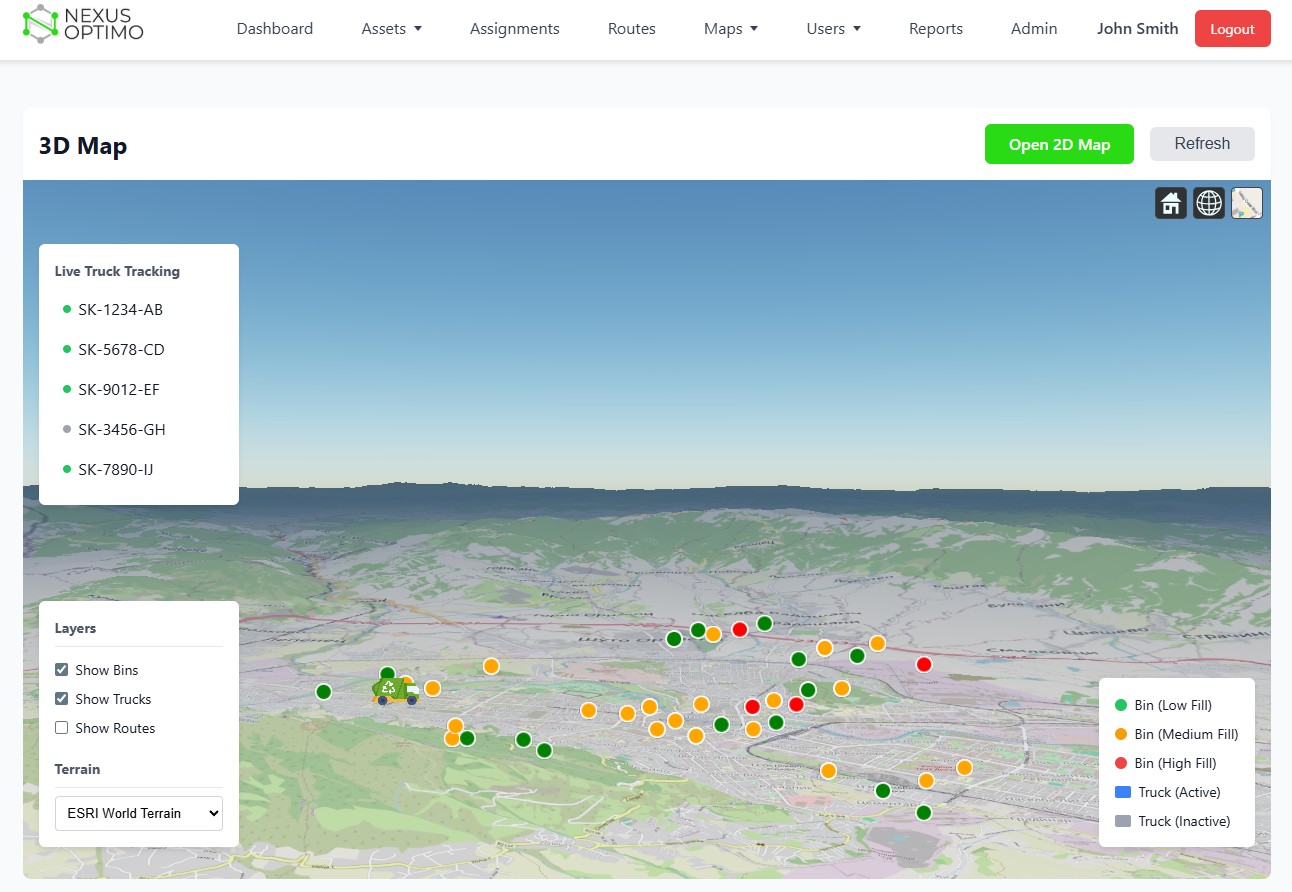The image size is (1292, 892).
Task: Expand the Maps menu
Action: (x=731, y=29)
